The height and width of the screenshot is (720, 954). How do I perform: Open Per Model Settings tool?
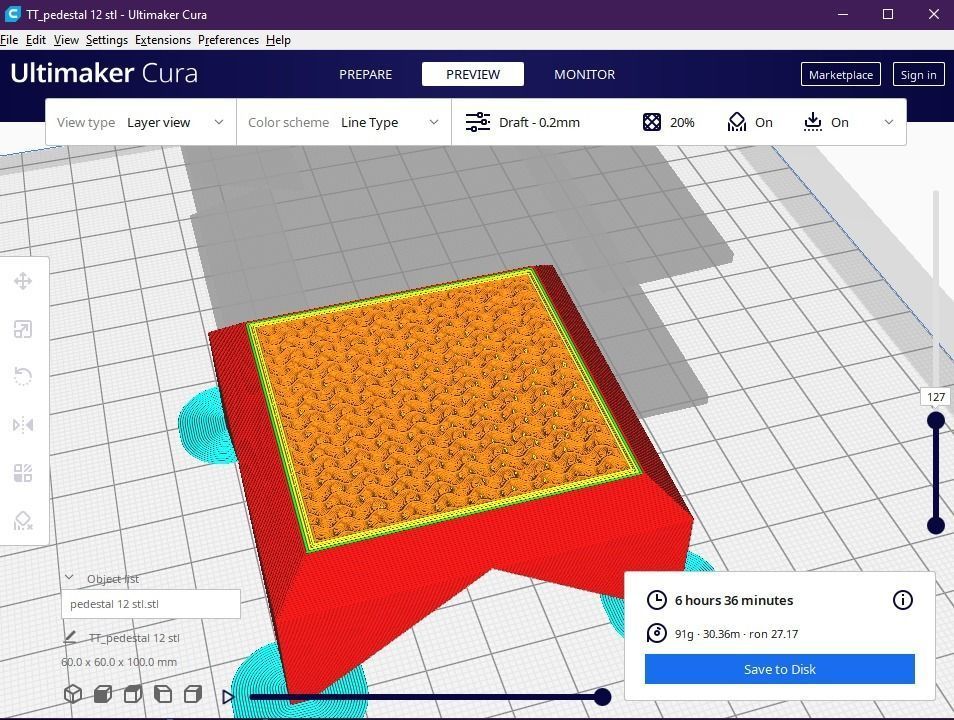(x=23, y=473)
